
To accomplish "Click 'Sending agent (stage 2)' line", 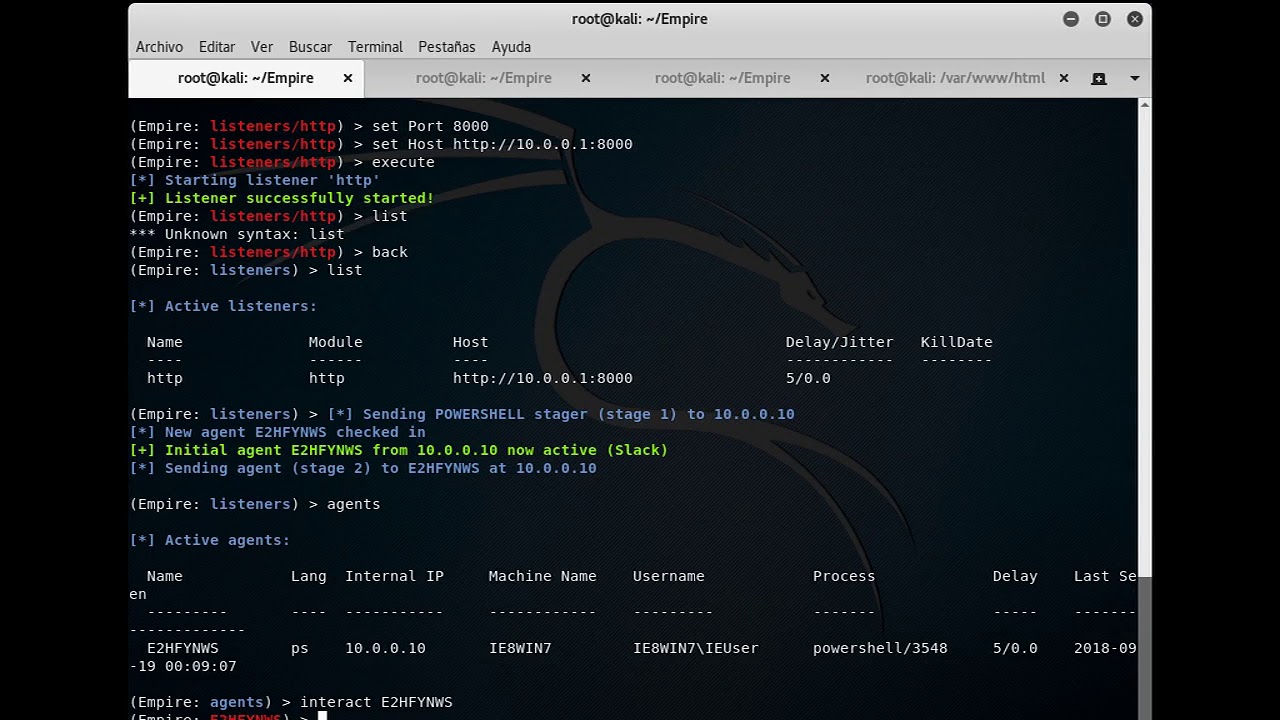I will click(x=363, y=468).
